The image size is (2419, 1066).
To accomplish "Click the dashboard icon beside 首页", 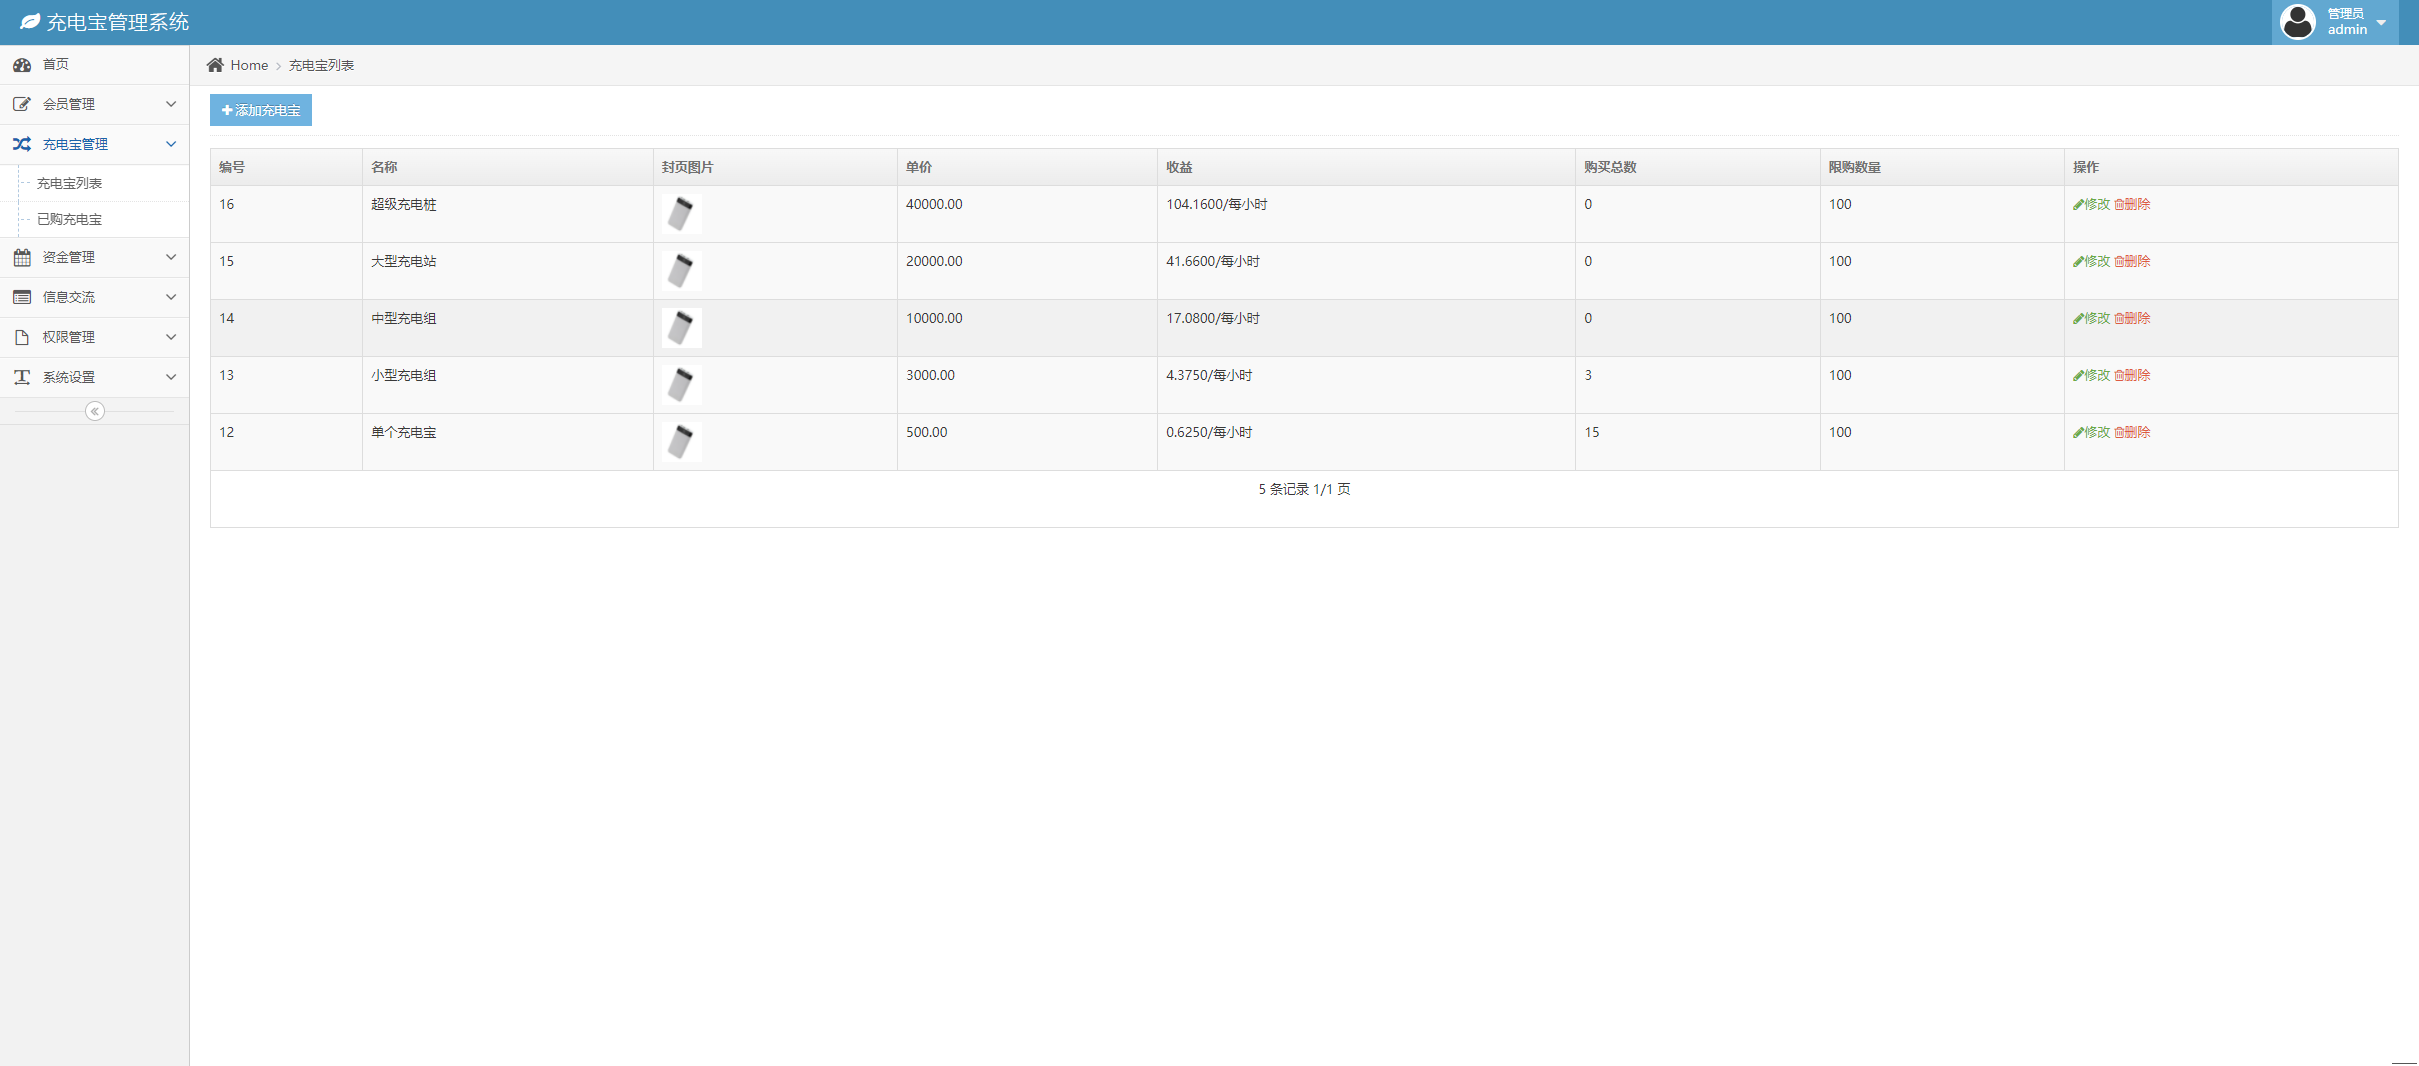I will pos(22,65).
